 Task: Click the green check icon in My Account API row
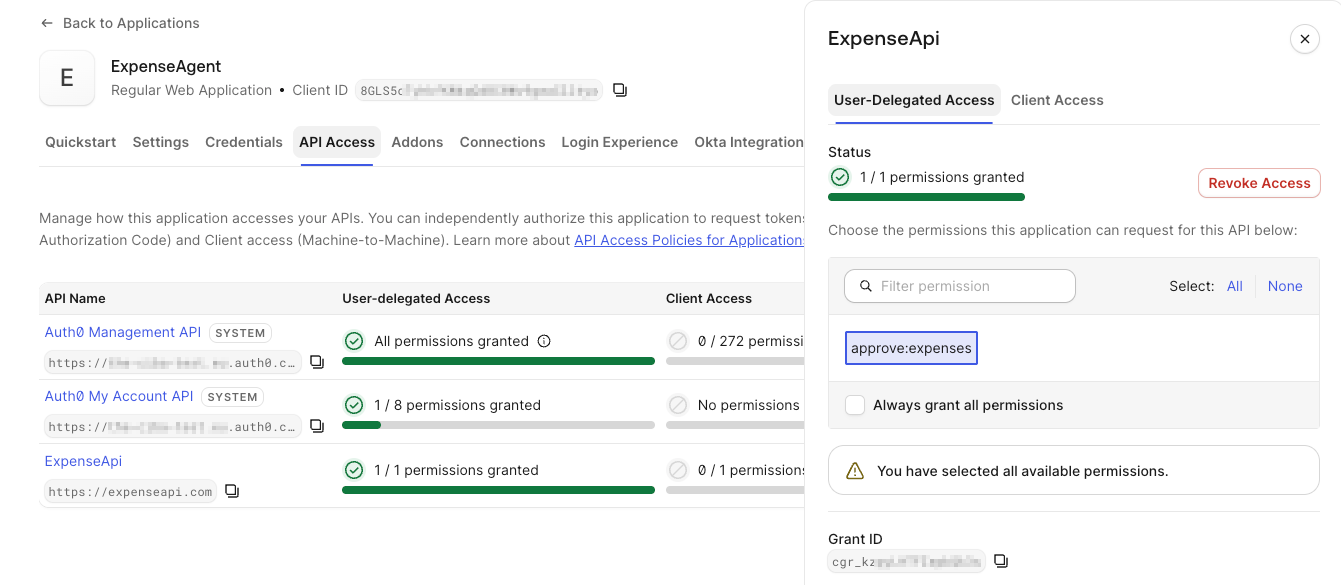click(x=354, y=405)
